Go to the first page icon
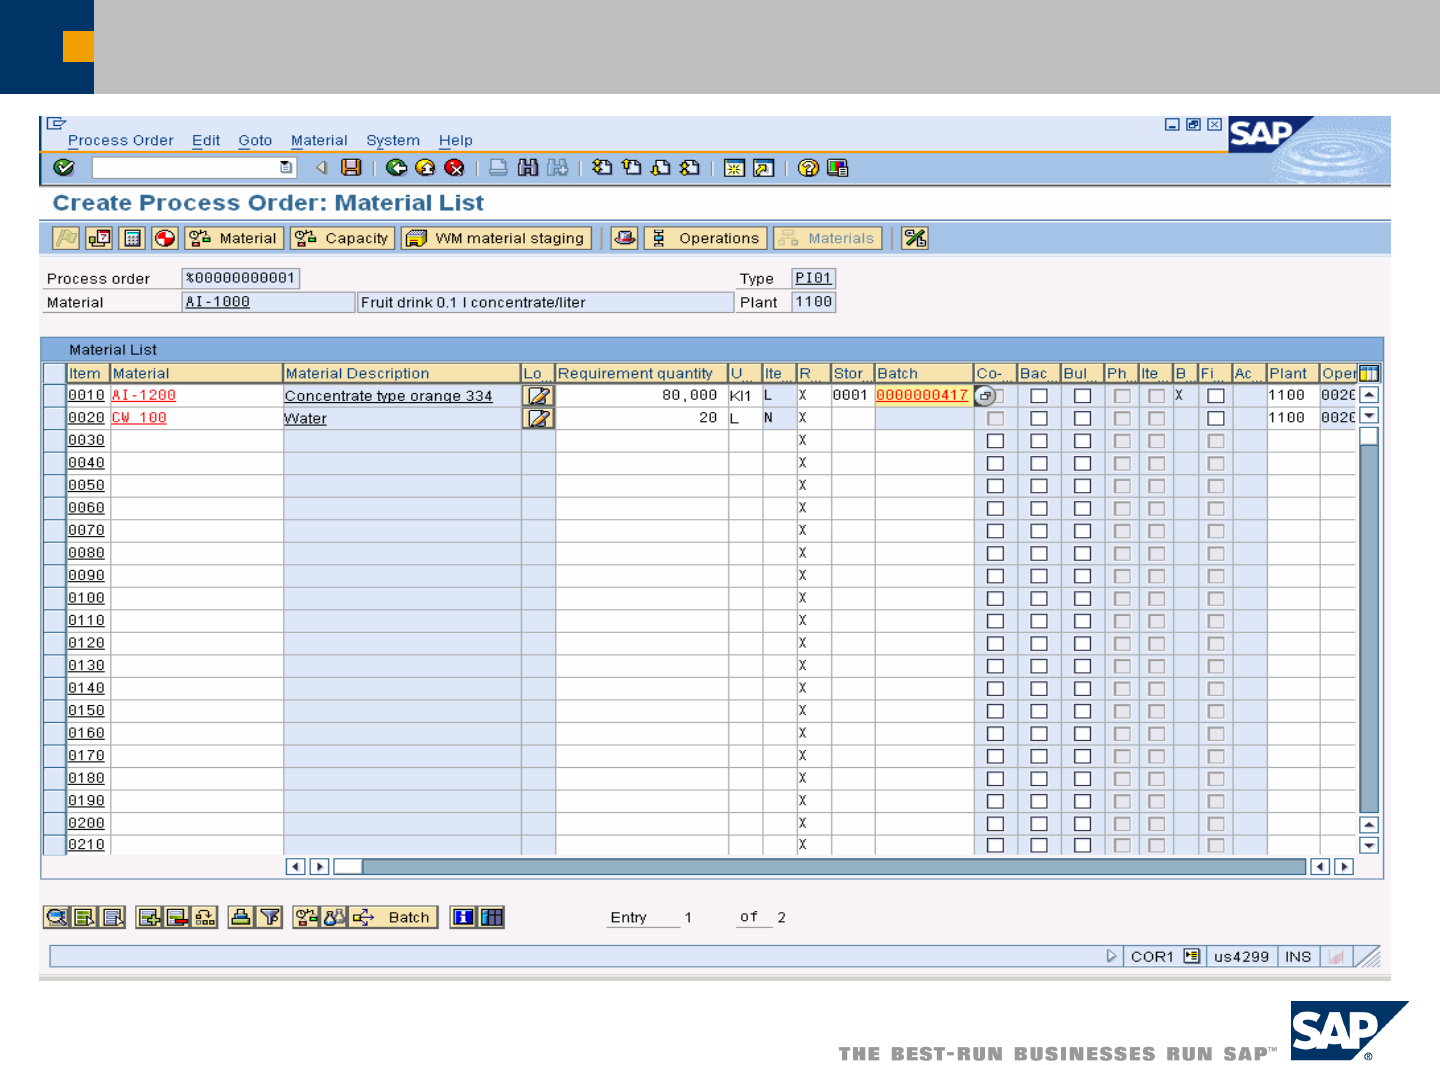1440x1065 pixels. pos(602,168)
